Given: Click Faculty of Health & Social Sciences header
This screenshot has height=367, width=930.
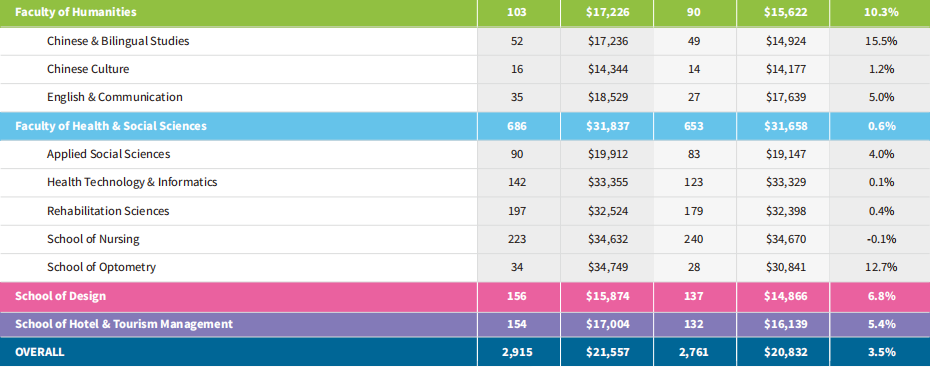Looking at the screenshot, I should [111, 126].
